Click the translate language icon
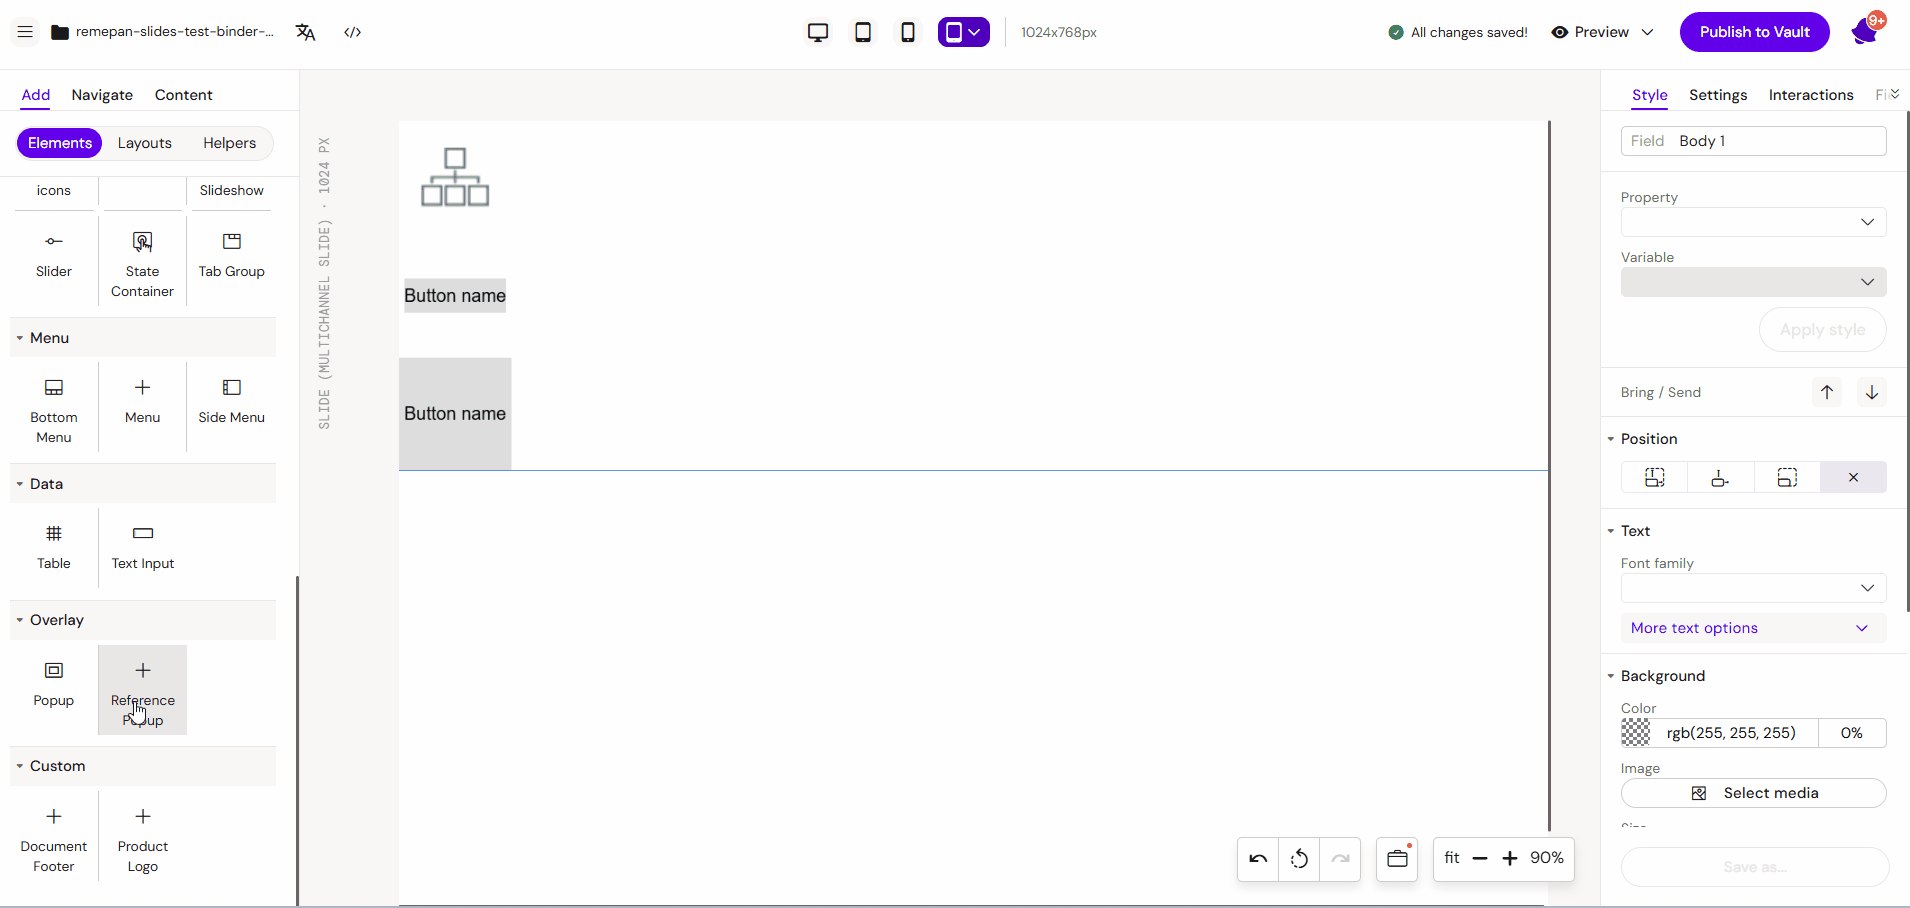The height and width of the screenshot is (908, 1910). pyautogui.click(x=306, y=32)
